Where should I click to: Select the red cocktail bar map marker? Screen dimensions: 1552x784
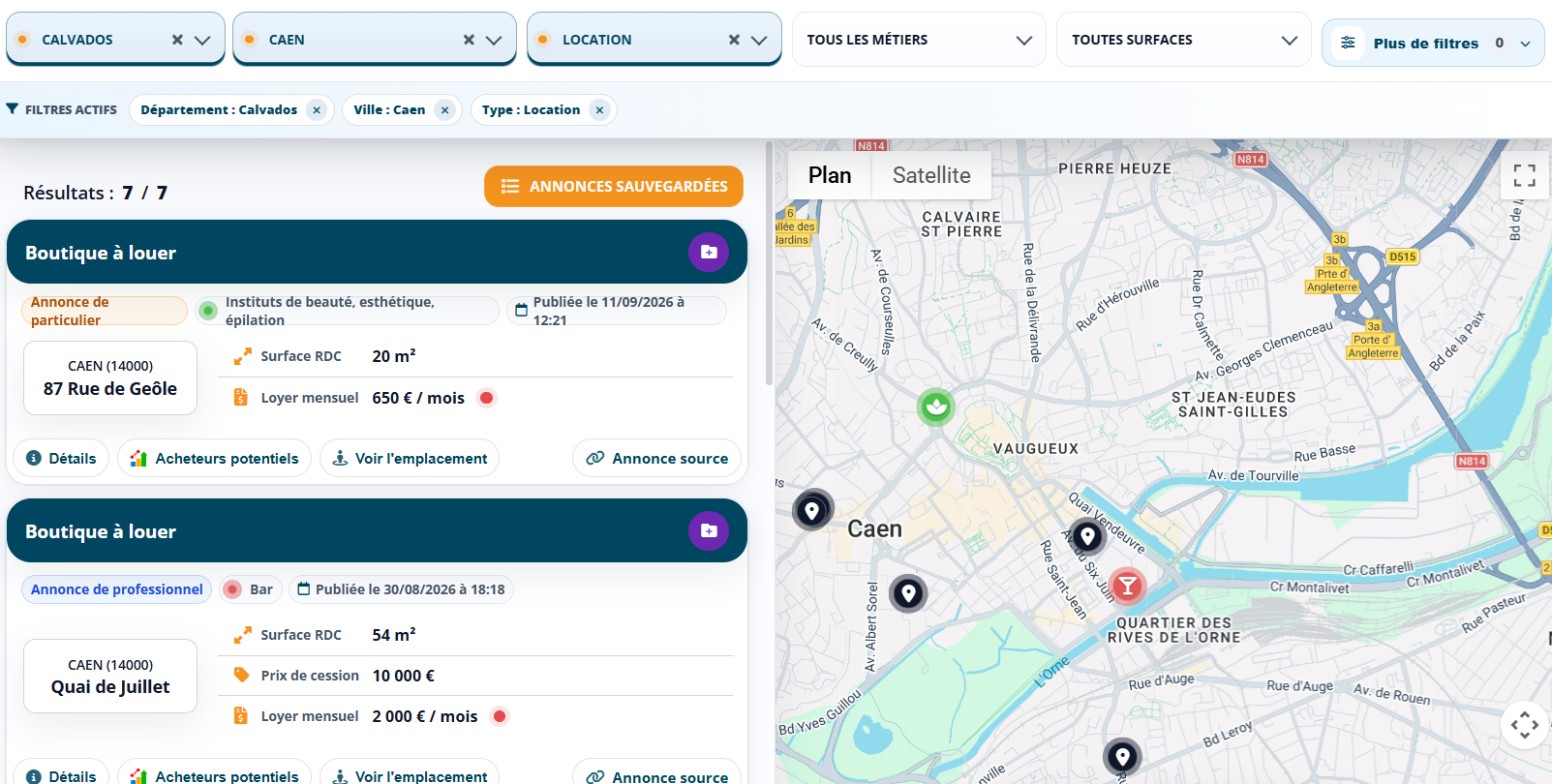1127,586
